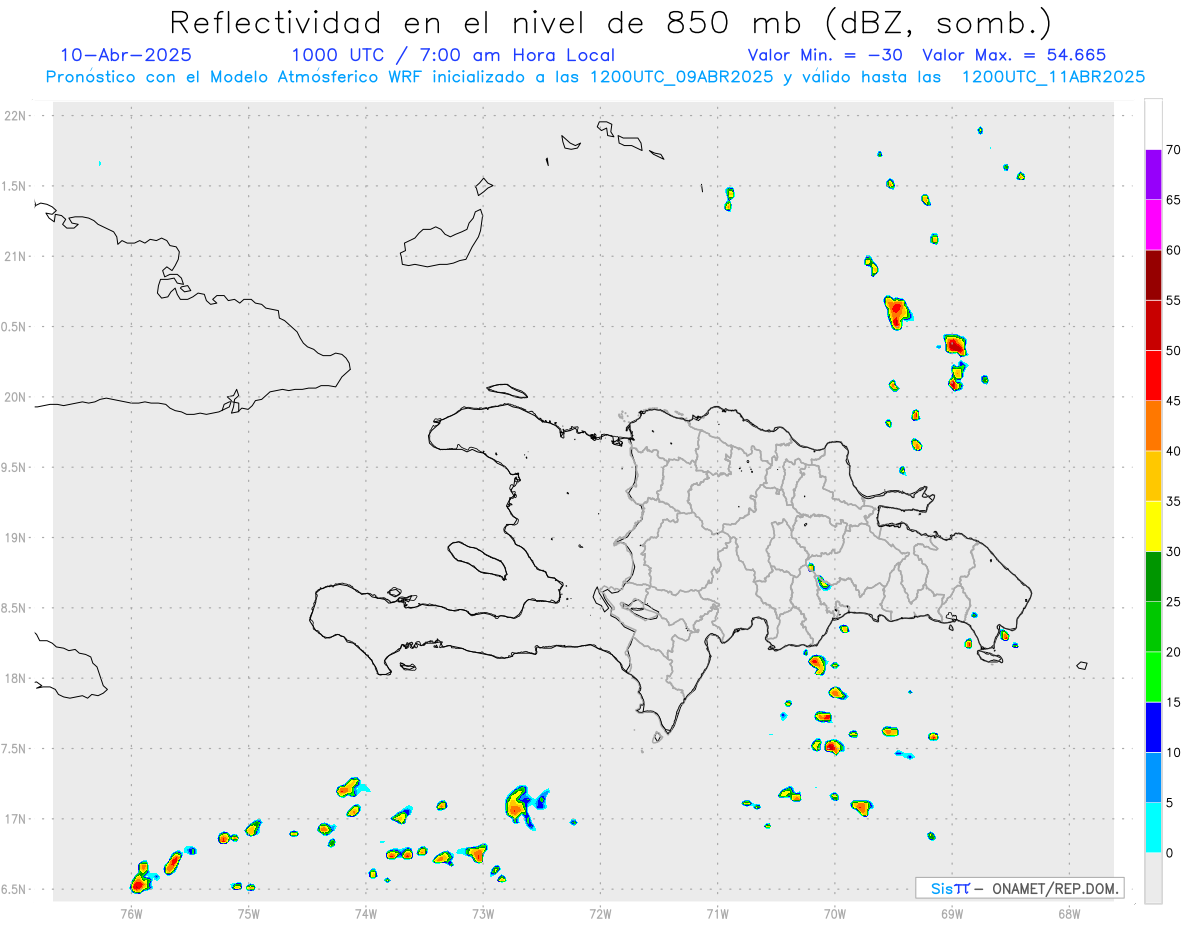Click the colorbar label '70'
The height and width of the screenshot is (927, 1200).
tap(1173, 150)
